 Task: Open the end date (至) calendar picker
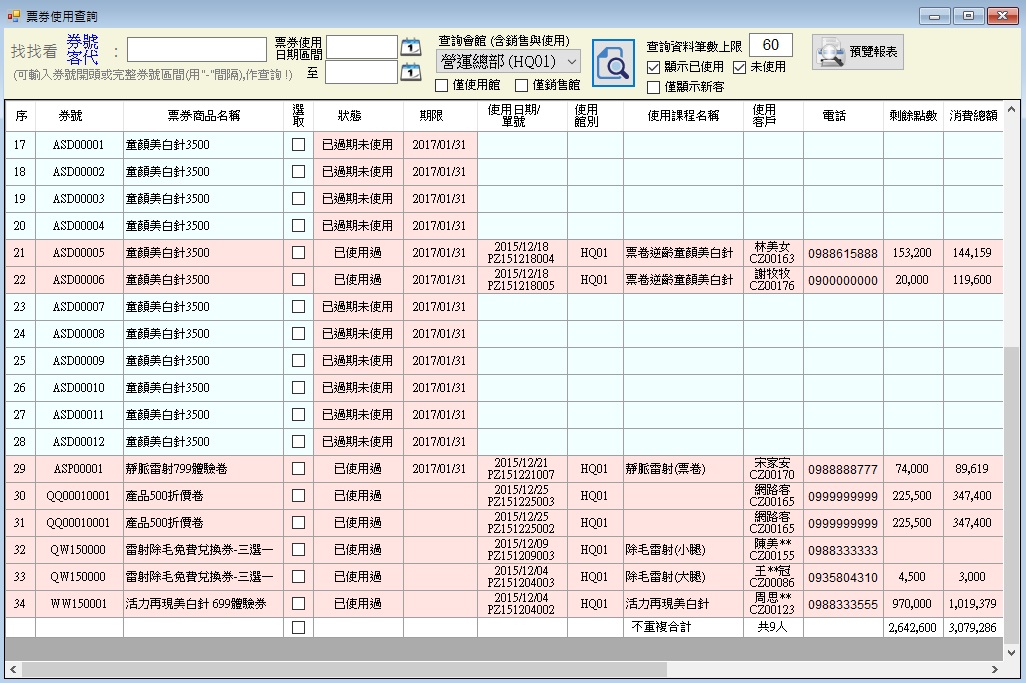pyautogui.click(x=411, y=72)
